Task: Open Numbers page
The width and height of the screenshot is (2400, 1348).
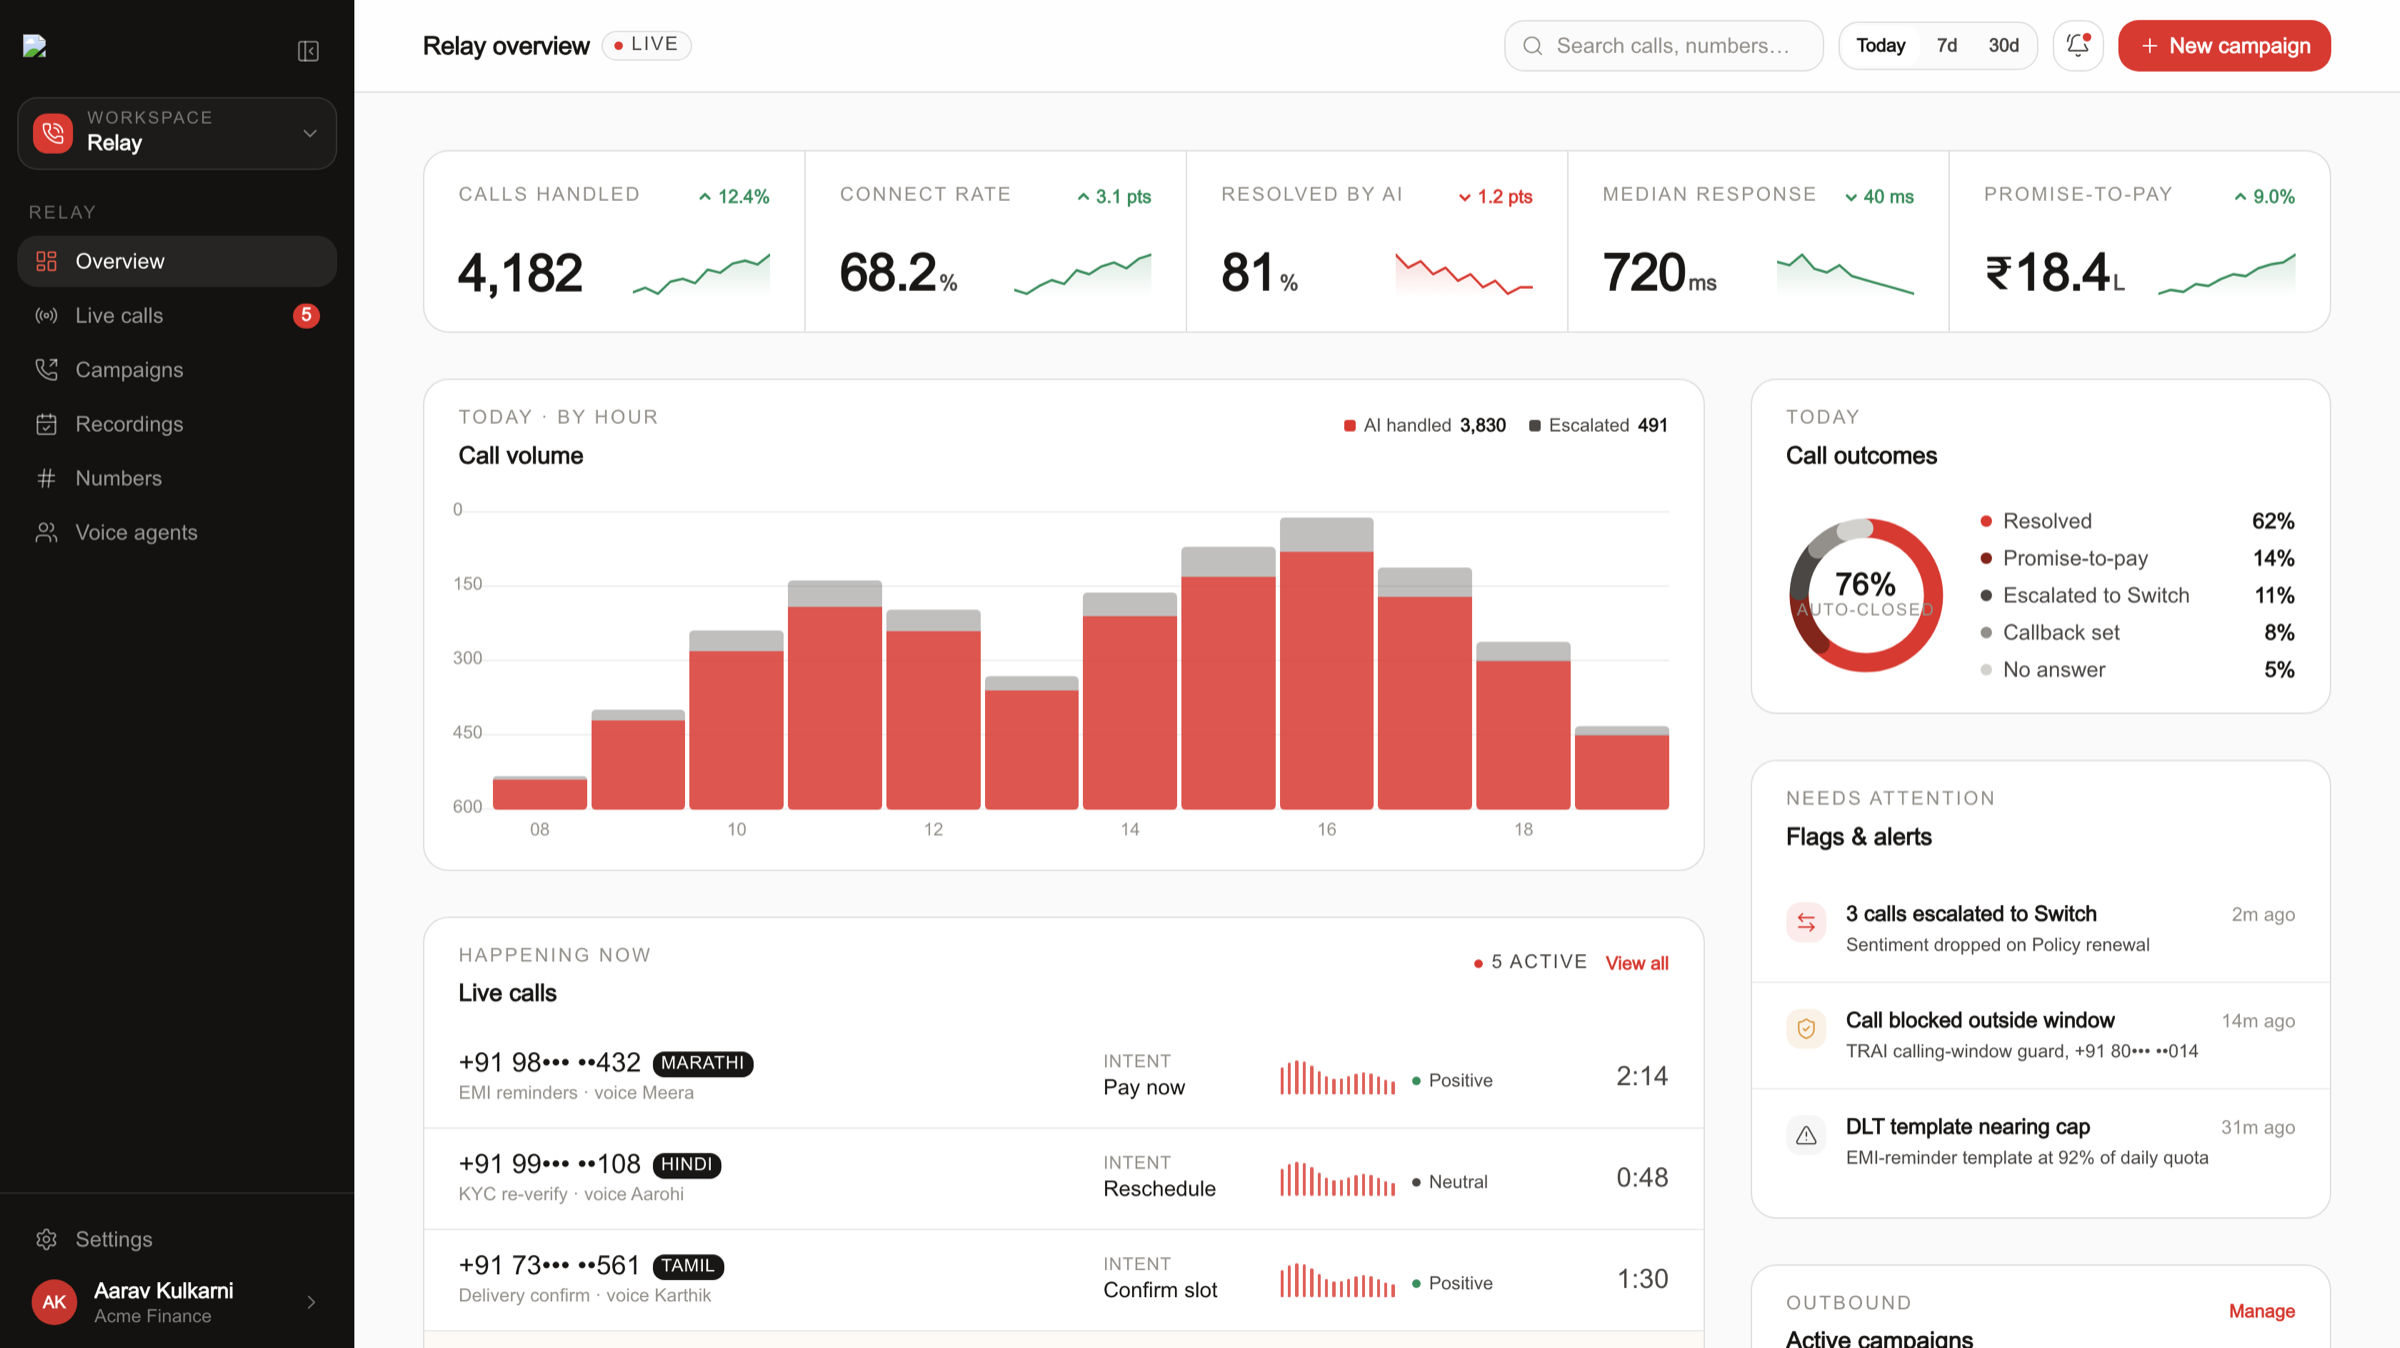Action: (177, 478)
